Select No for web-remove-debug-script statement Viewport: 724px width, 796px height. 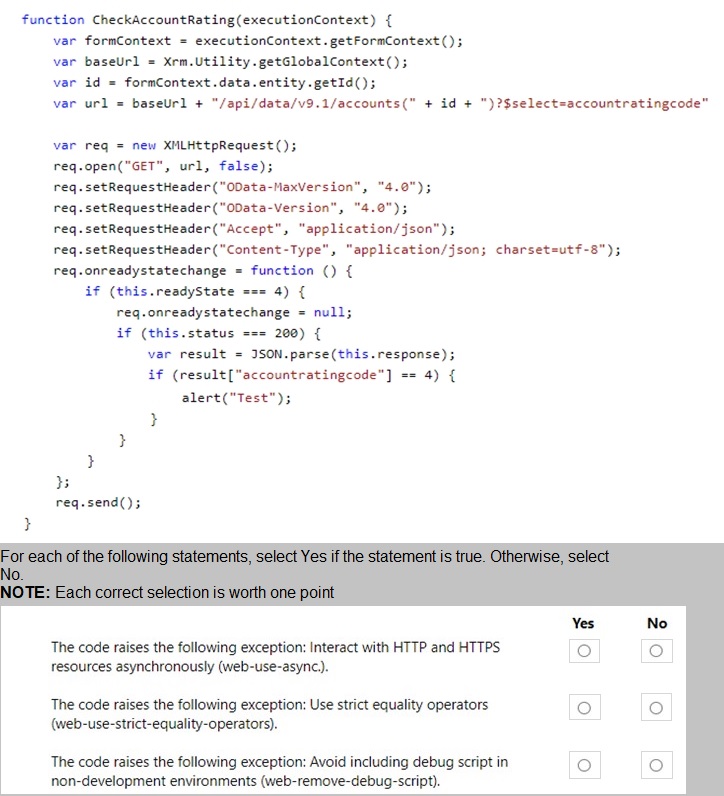tap(656, 766)
